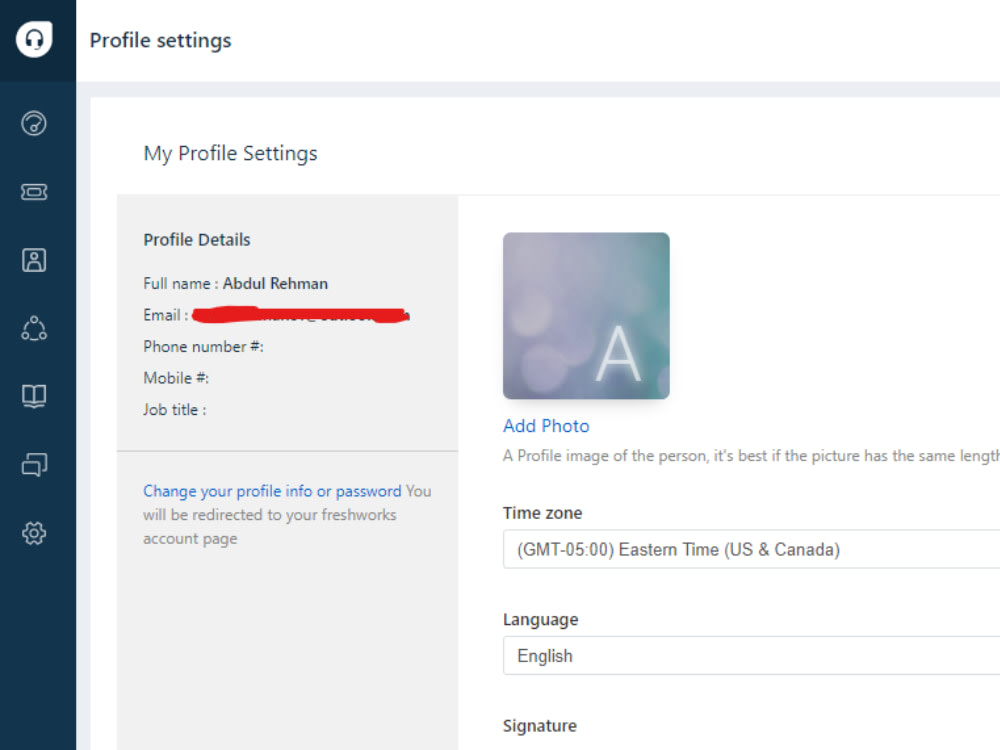
Task: Open the Social connections icon in sidebar
Action: [34, 328]
